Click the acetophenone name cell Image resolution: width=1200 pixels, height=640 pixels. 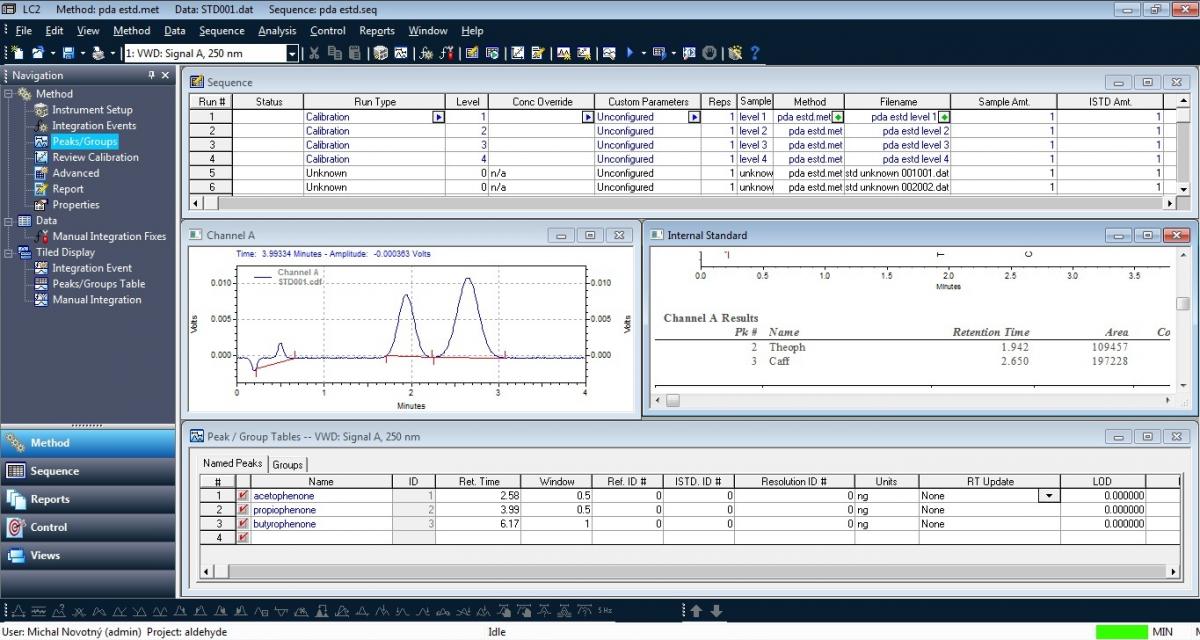coord(321,496)
